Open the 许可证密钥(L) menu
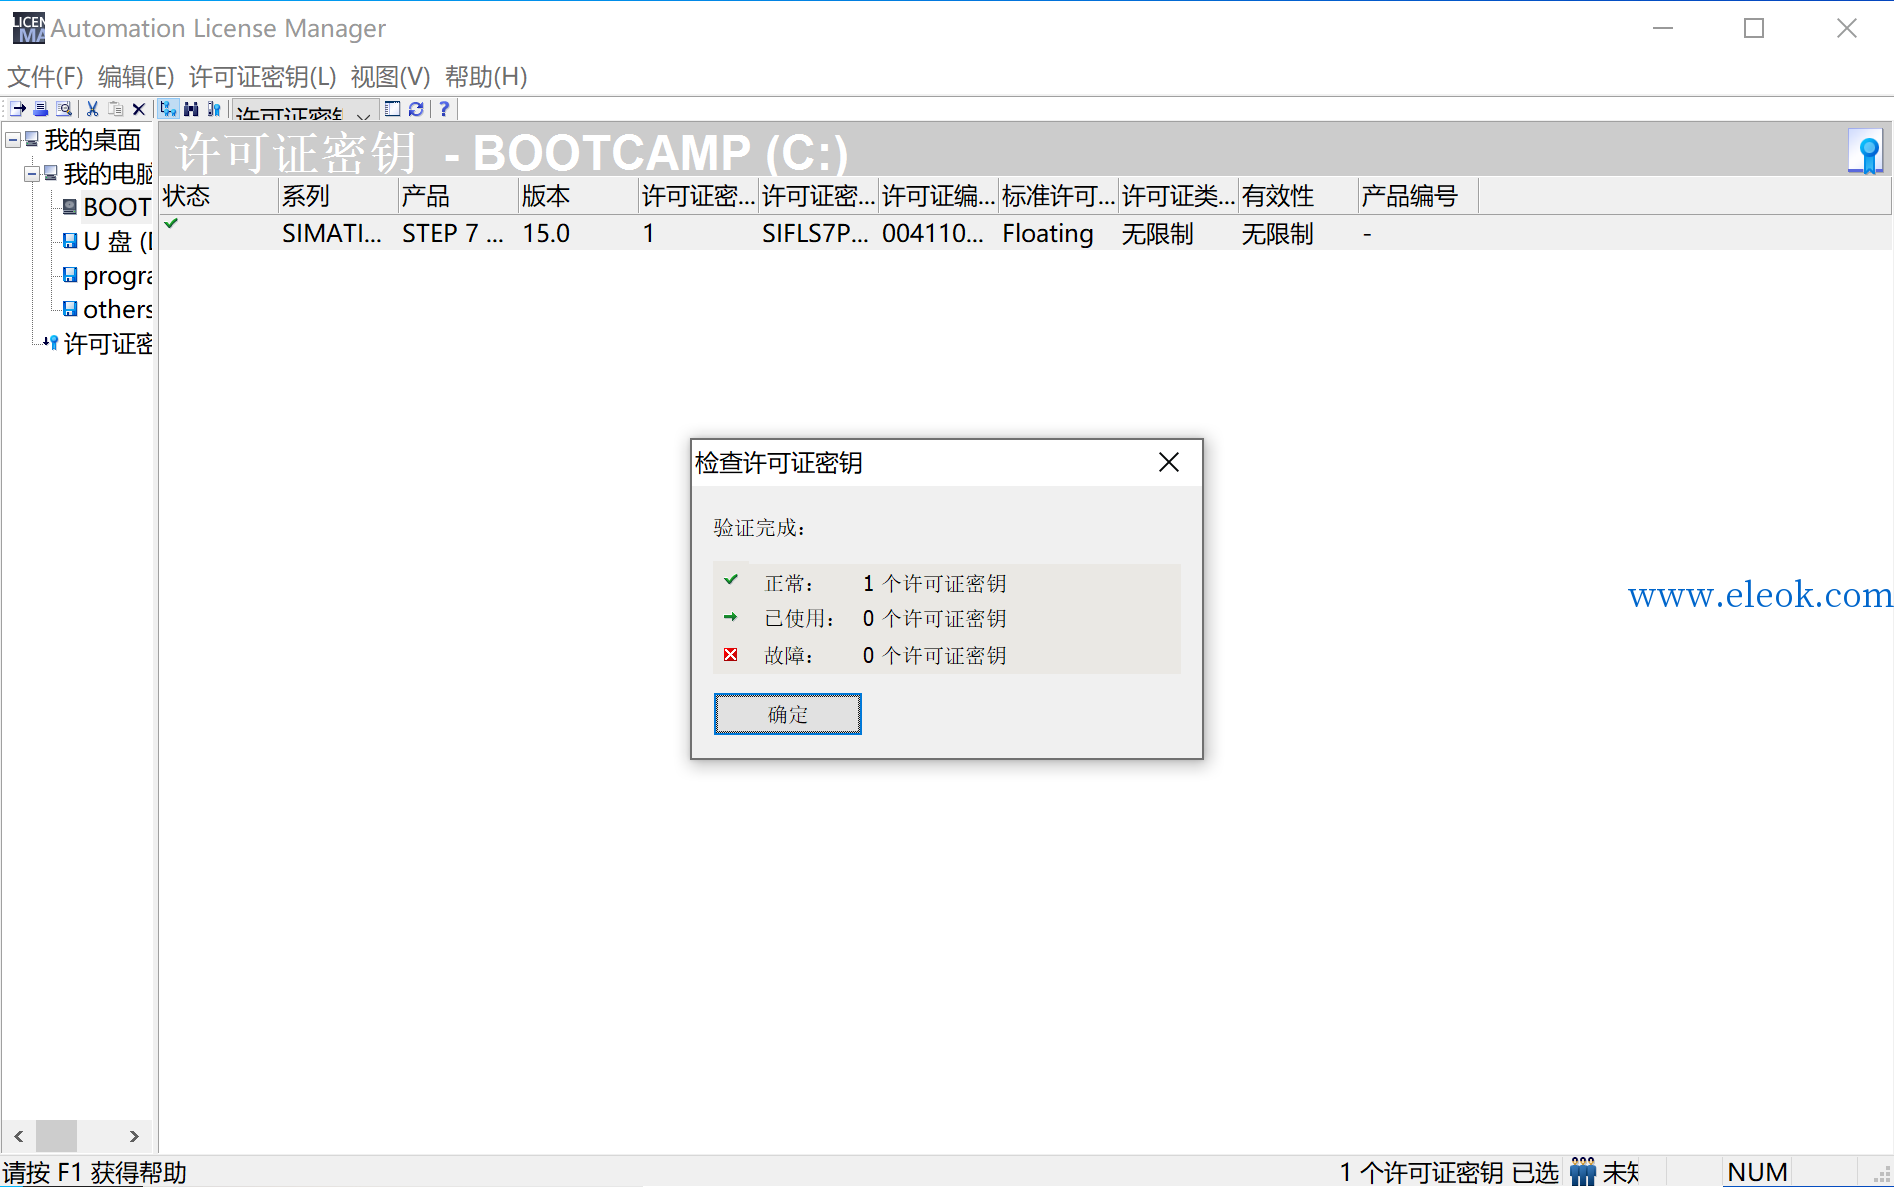The image size is (1894, 1187). click(x=262, y=77)
